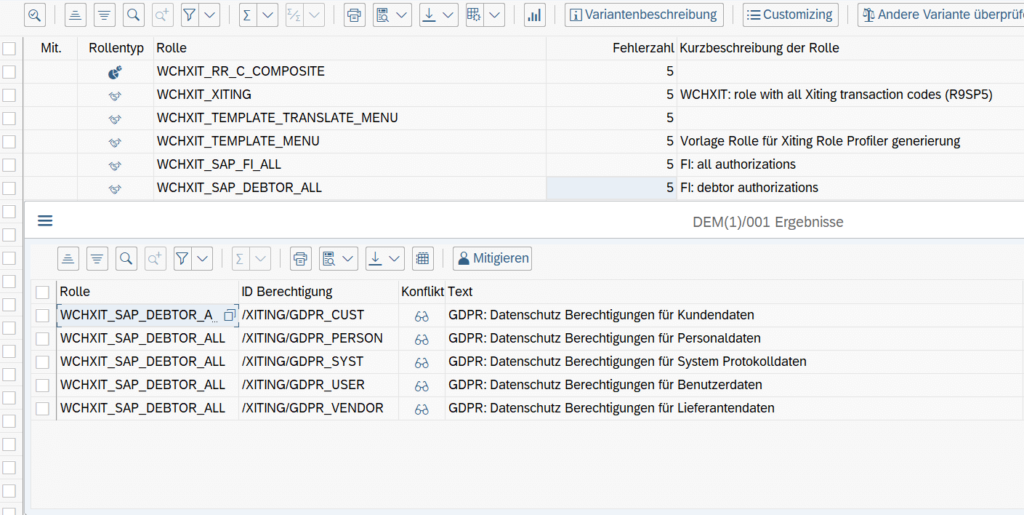The width and height of the screenshot is (1024, 515).
Task: Open Customizing
Action: 790,14
